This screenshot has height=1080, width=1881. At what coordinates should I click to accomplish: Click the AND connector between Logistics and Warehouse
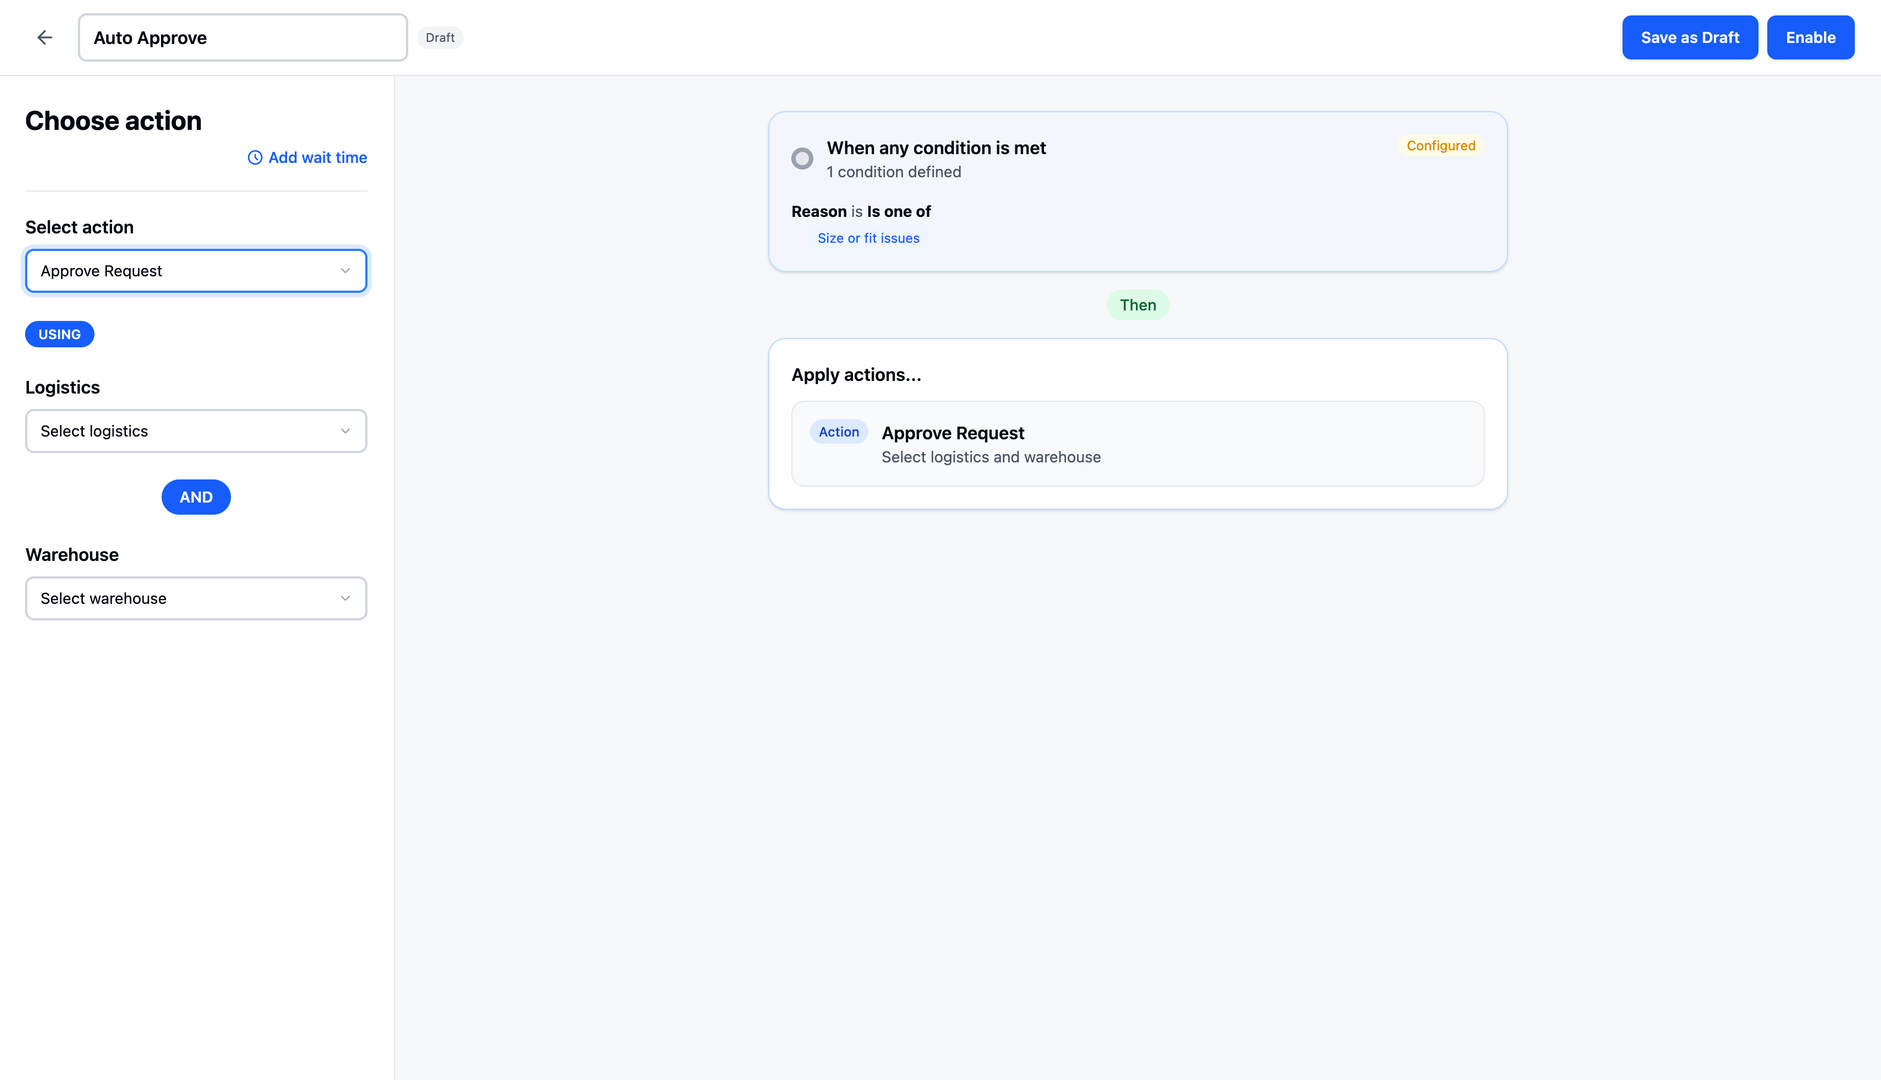pos(196,497)
